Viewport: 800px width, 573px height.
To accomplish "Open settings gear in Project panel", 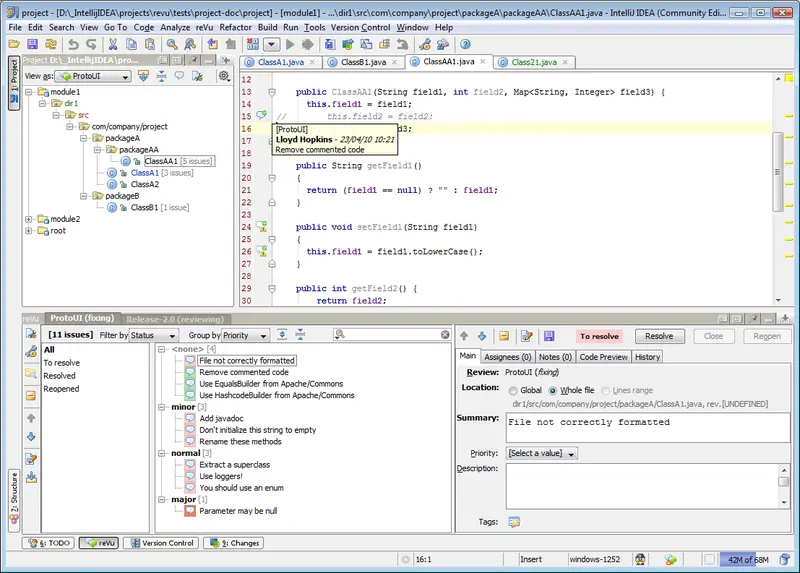I will point(223,76).
